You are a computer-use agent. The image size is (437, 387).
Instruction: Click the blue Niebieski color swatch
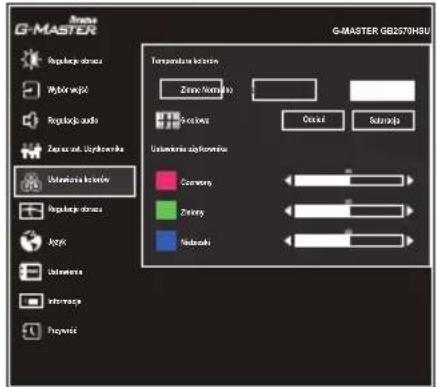(x=166, y=240)
